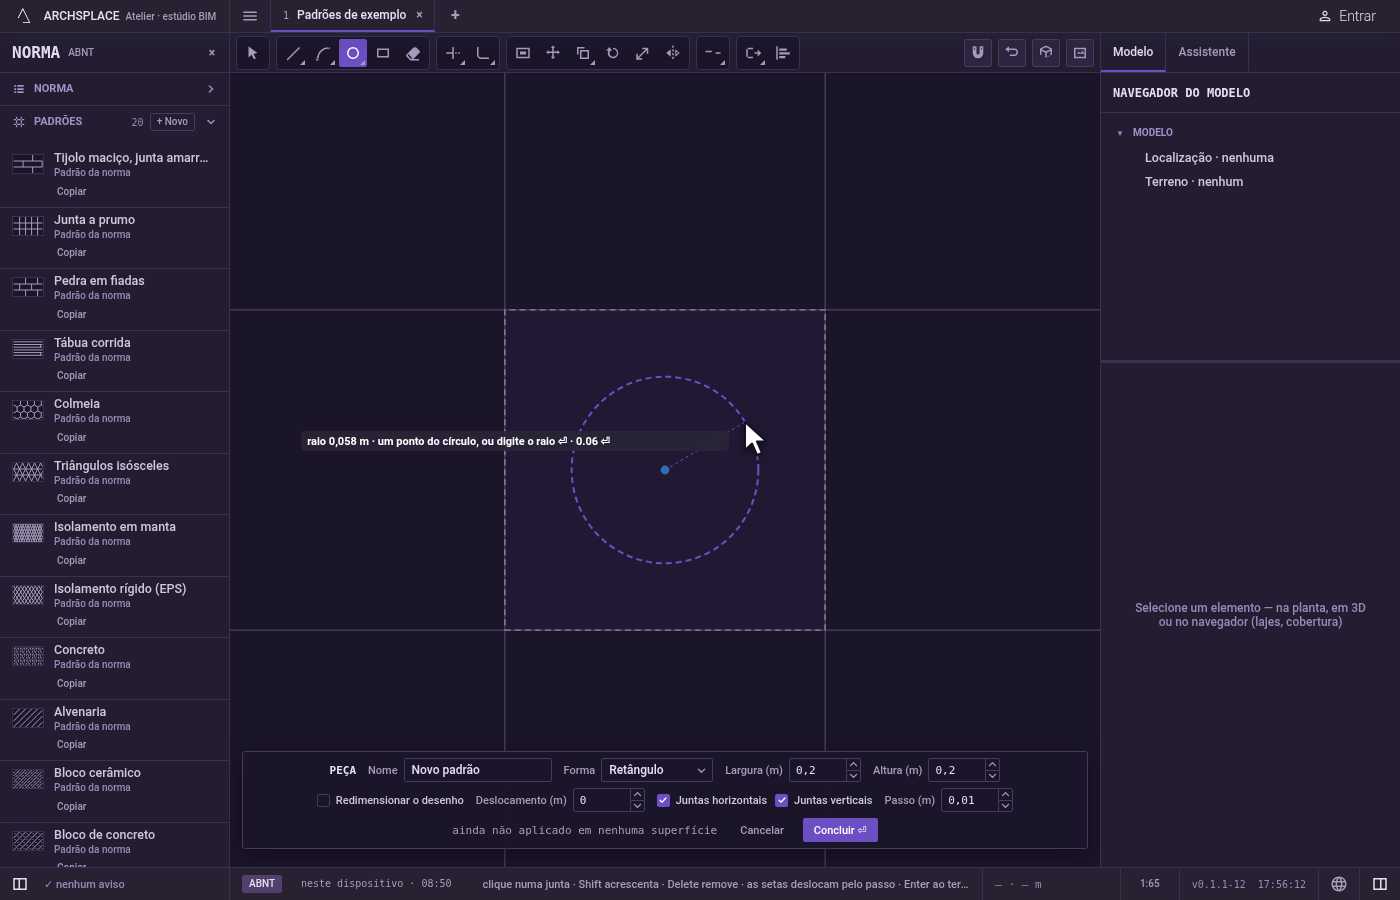Select the rectangle drawing tool

(x=383, y=53)
